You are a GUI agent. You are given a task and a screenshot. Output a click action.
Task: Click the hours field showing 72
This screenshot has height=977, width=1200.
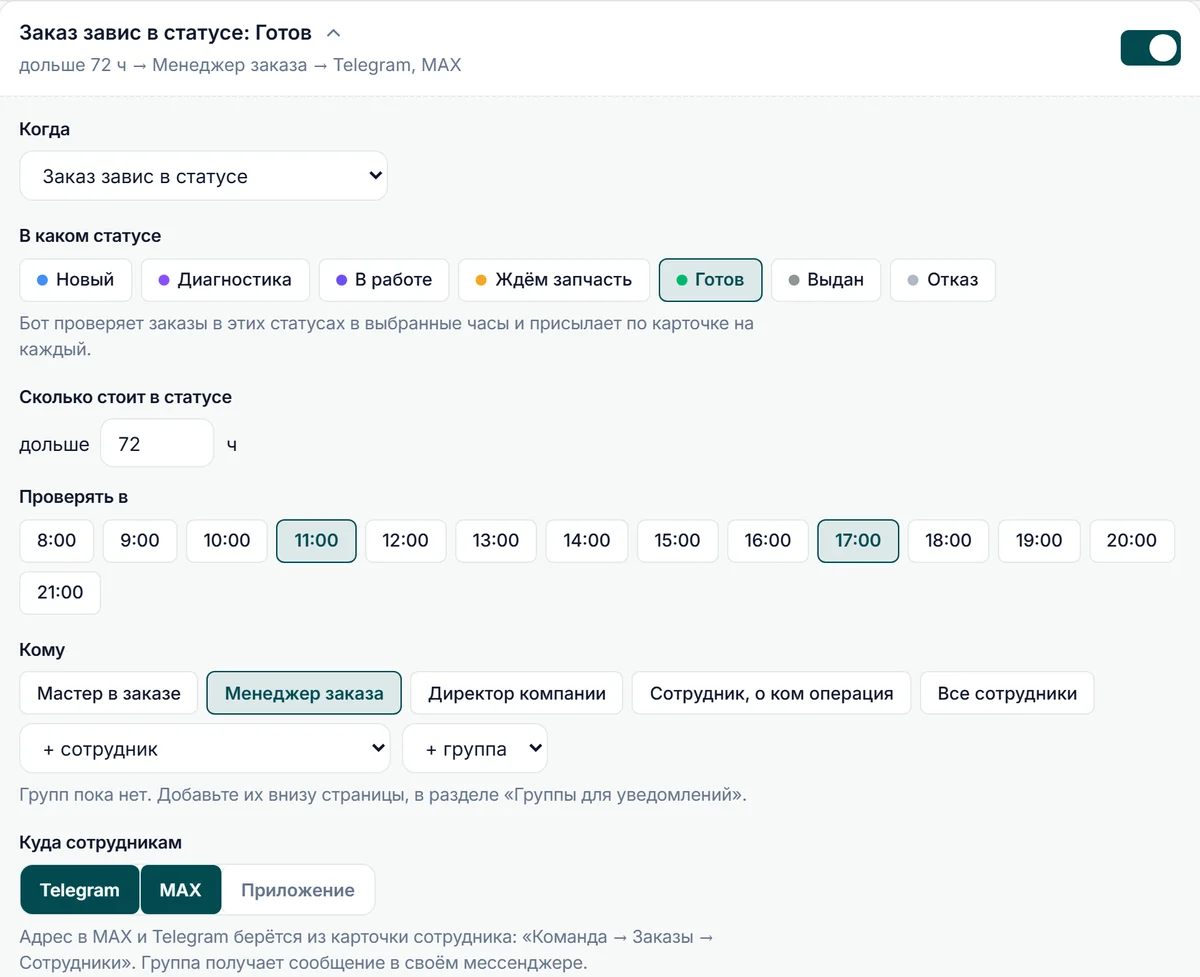coord(157,443)
